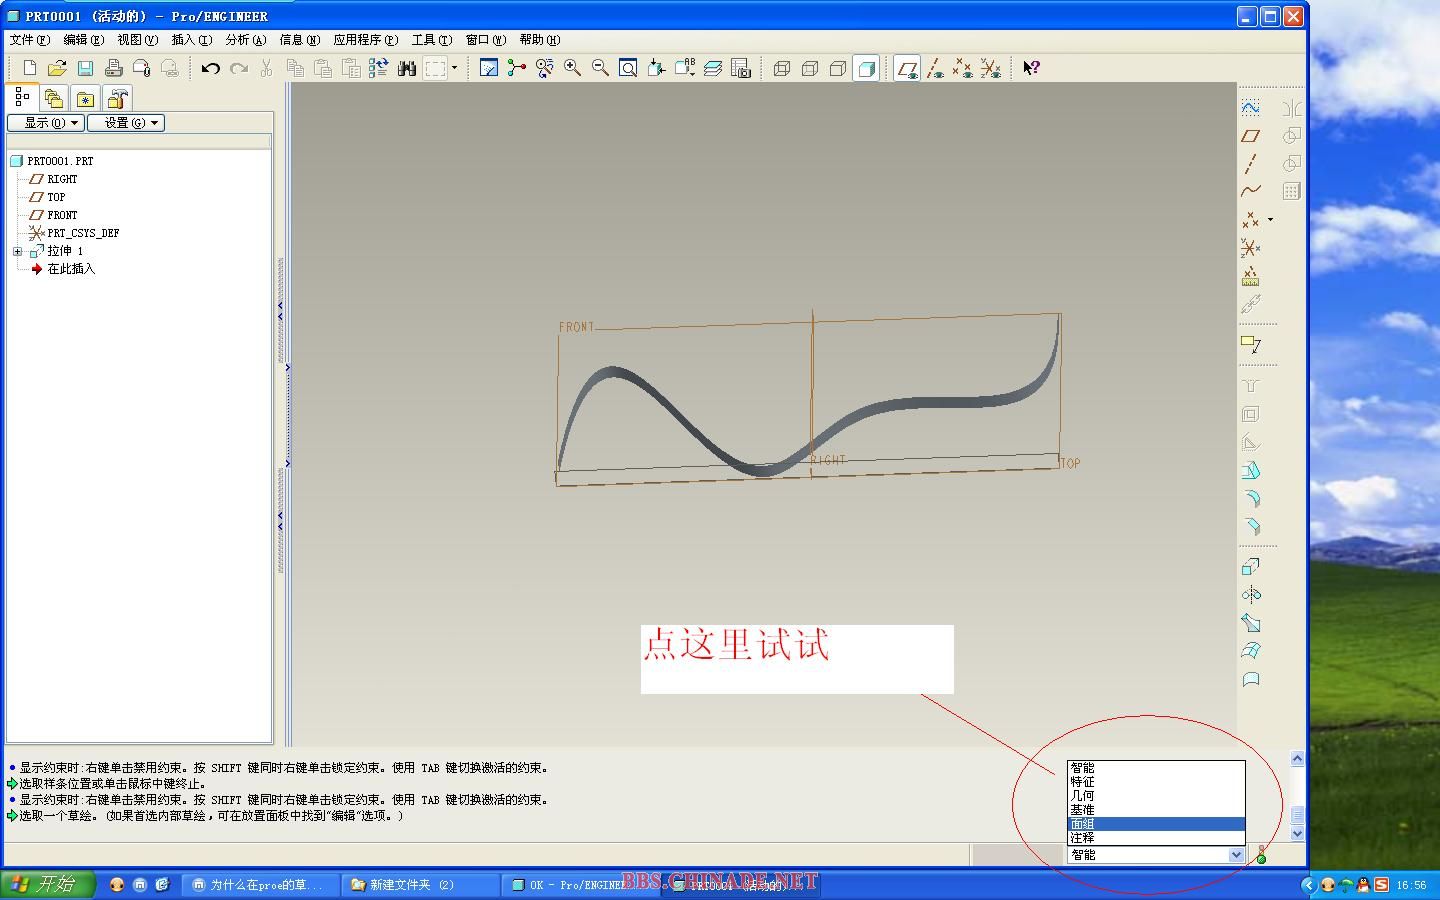Image resolution: width=1440 pixels, height=900 pixels.
Task: Enable shaded display mode
Action: (866, 68)
